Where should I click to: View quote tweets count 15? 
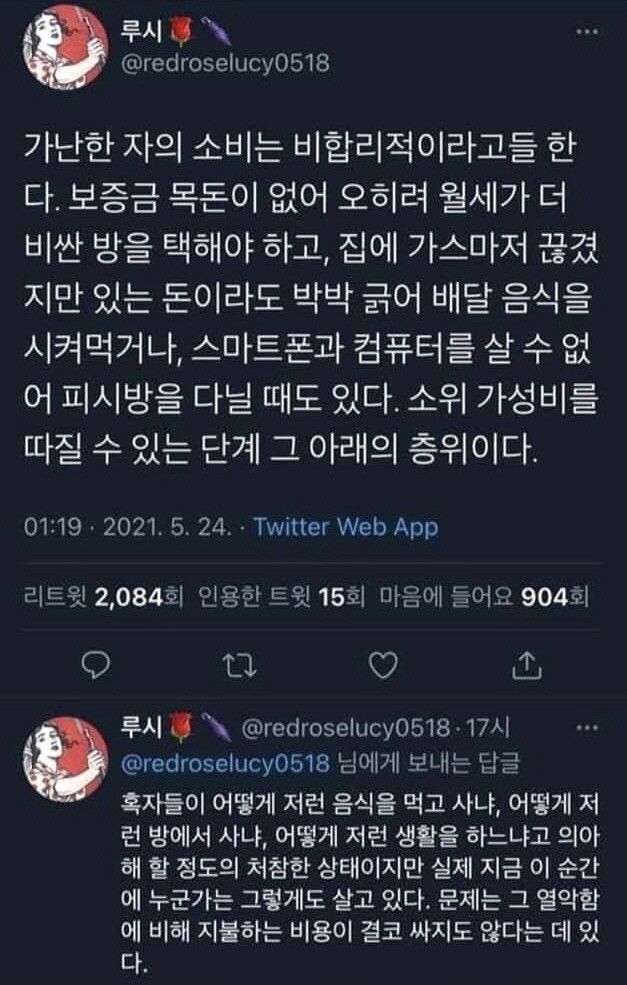tap(281, 597)
